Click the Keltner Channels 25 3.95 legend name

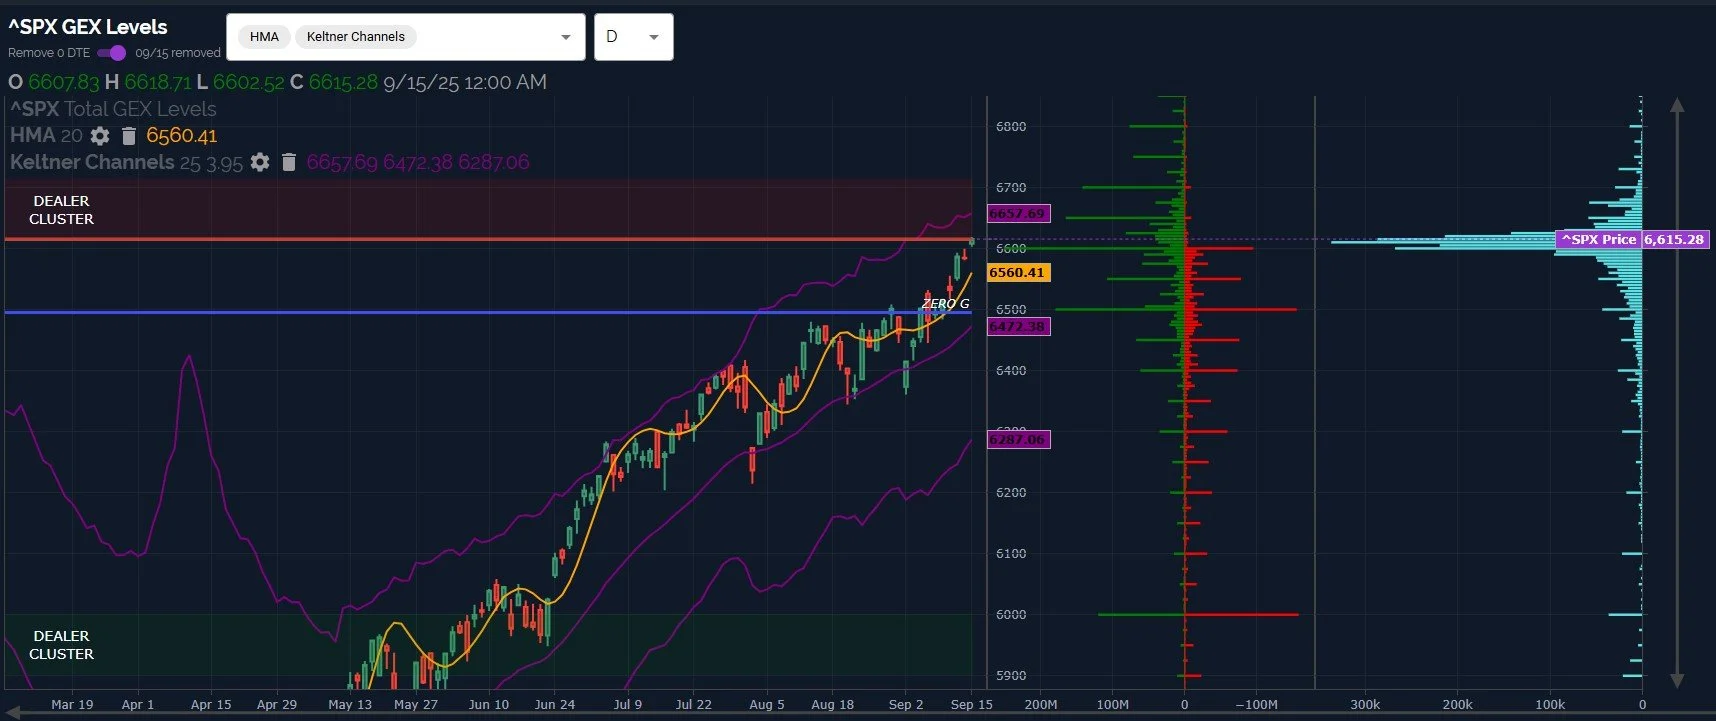(126, 162)
